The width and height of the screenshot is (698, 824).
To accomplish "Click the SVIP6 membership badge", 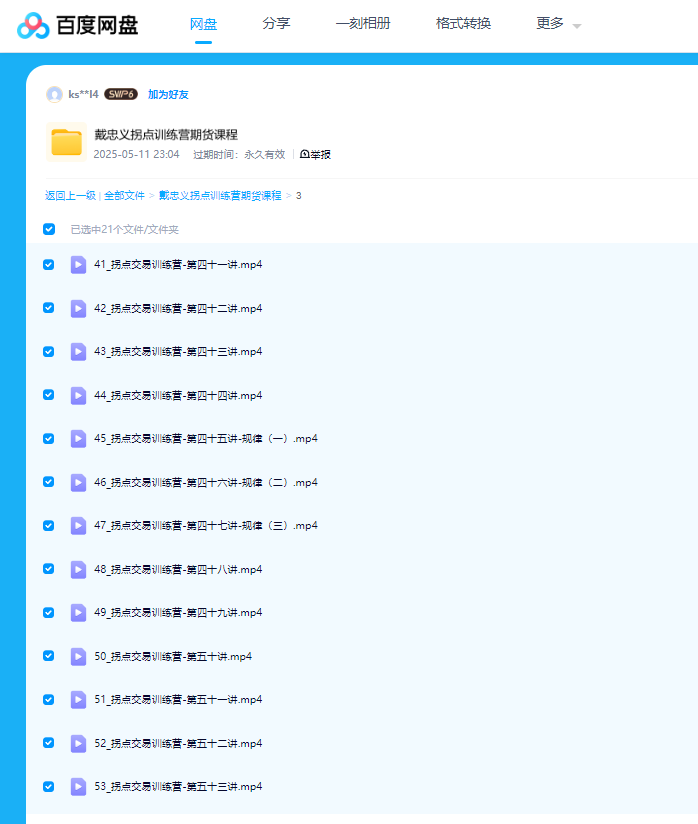I will 121,94.
